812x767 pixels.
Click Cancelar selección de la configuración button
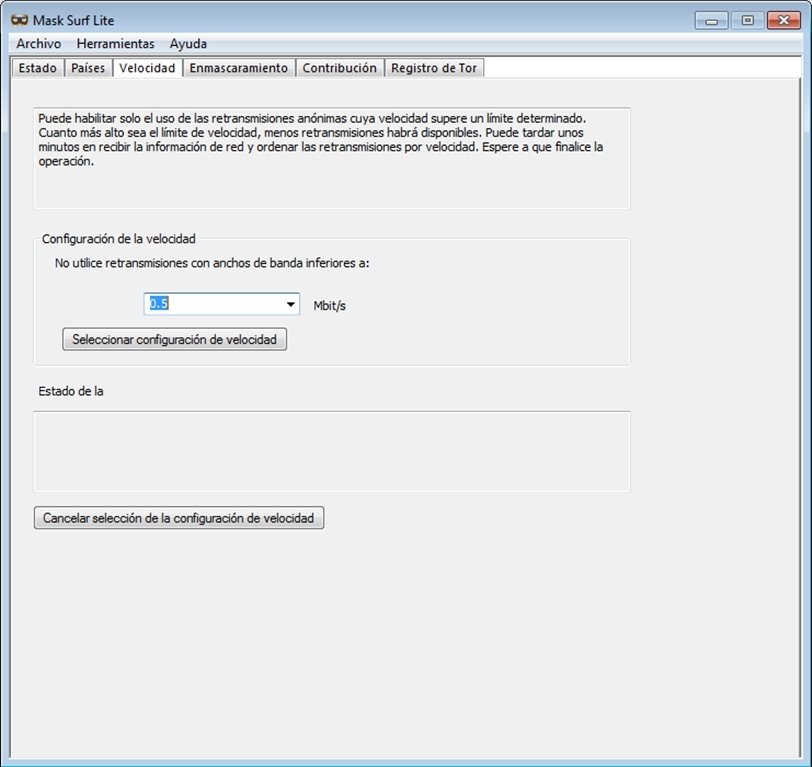tap(179, 518)
